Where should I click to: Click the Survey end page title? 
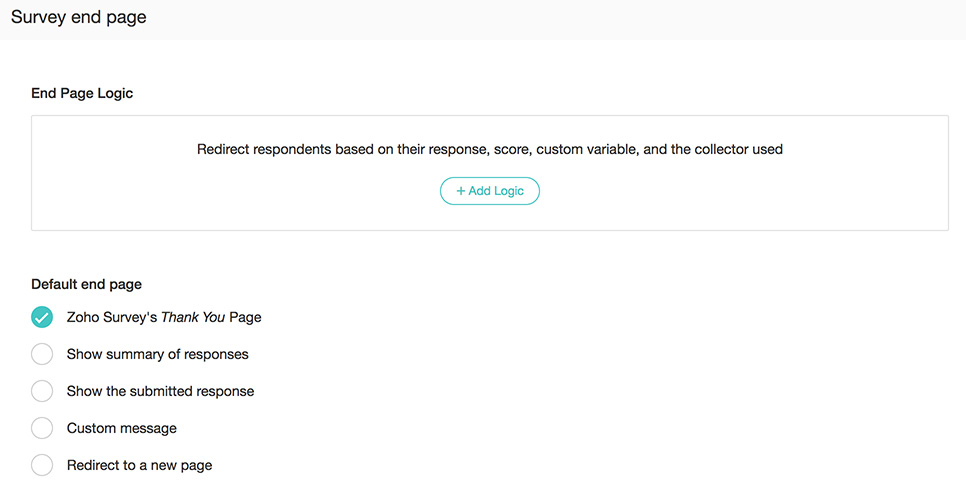tap(79, 17)
